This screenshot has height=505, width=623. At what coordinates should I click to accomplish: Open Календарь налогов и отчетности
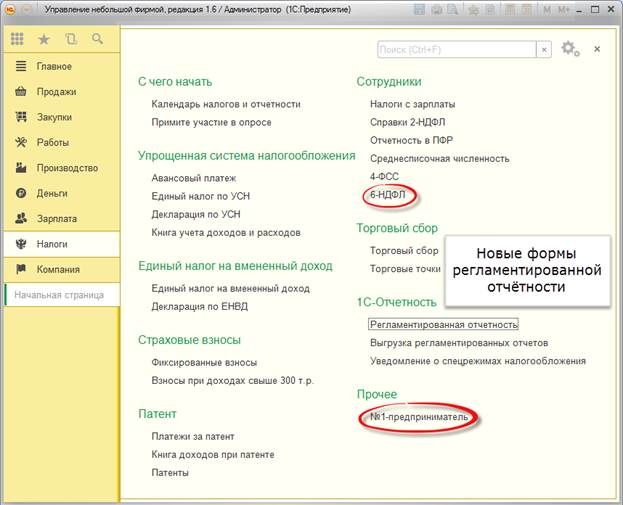click(x=226, y=104)
